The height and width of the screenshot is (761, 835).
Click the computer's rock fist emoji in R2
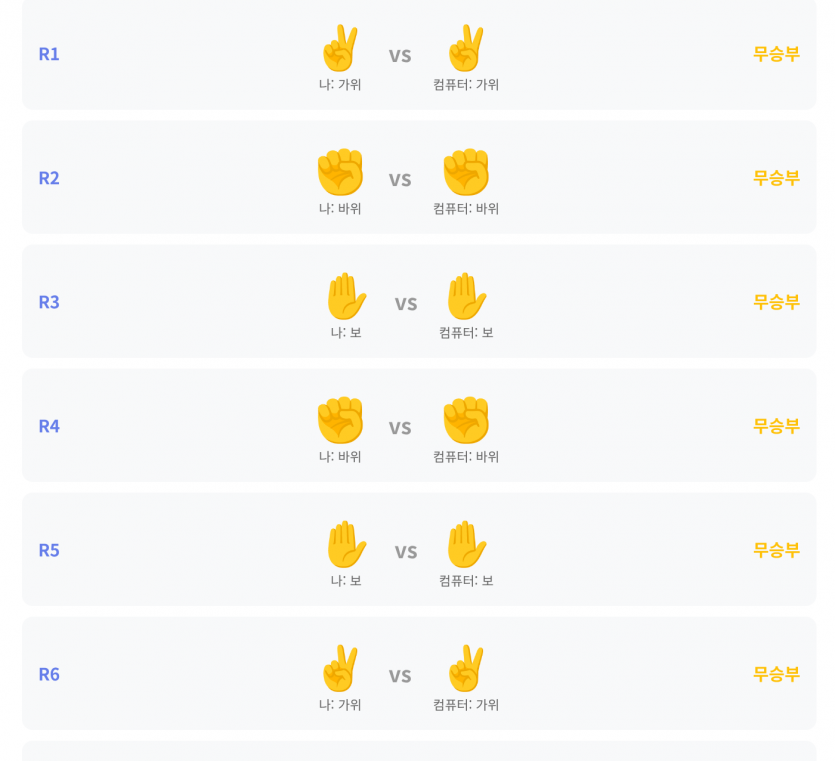point(466,172)
